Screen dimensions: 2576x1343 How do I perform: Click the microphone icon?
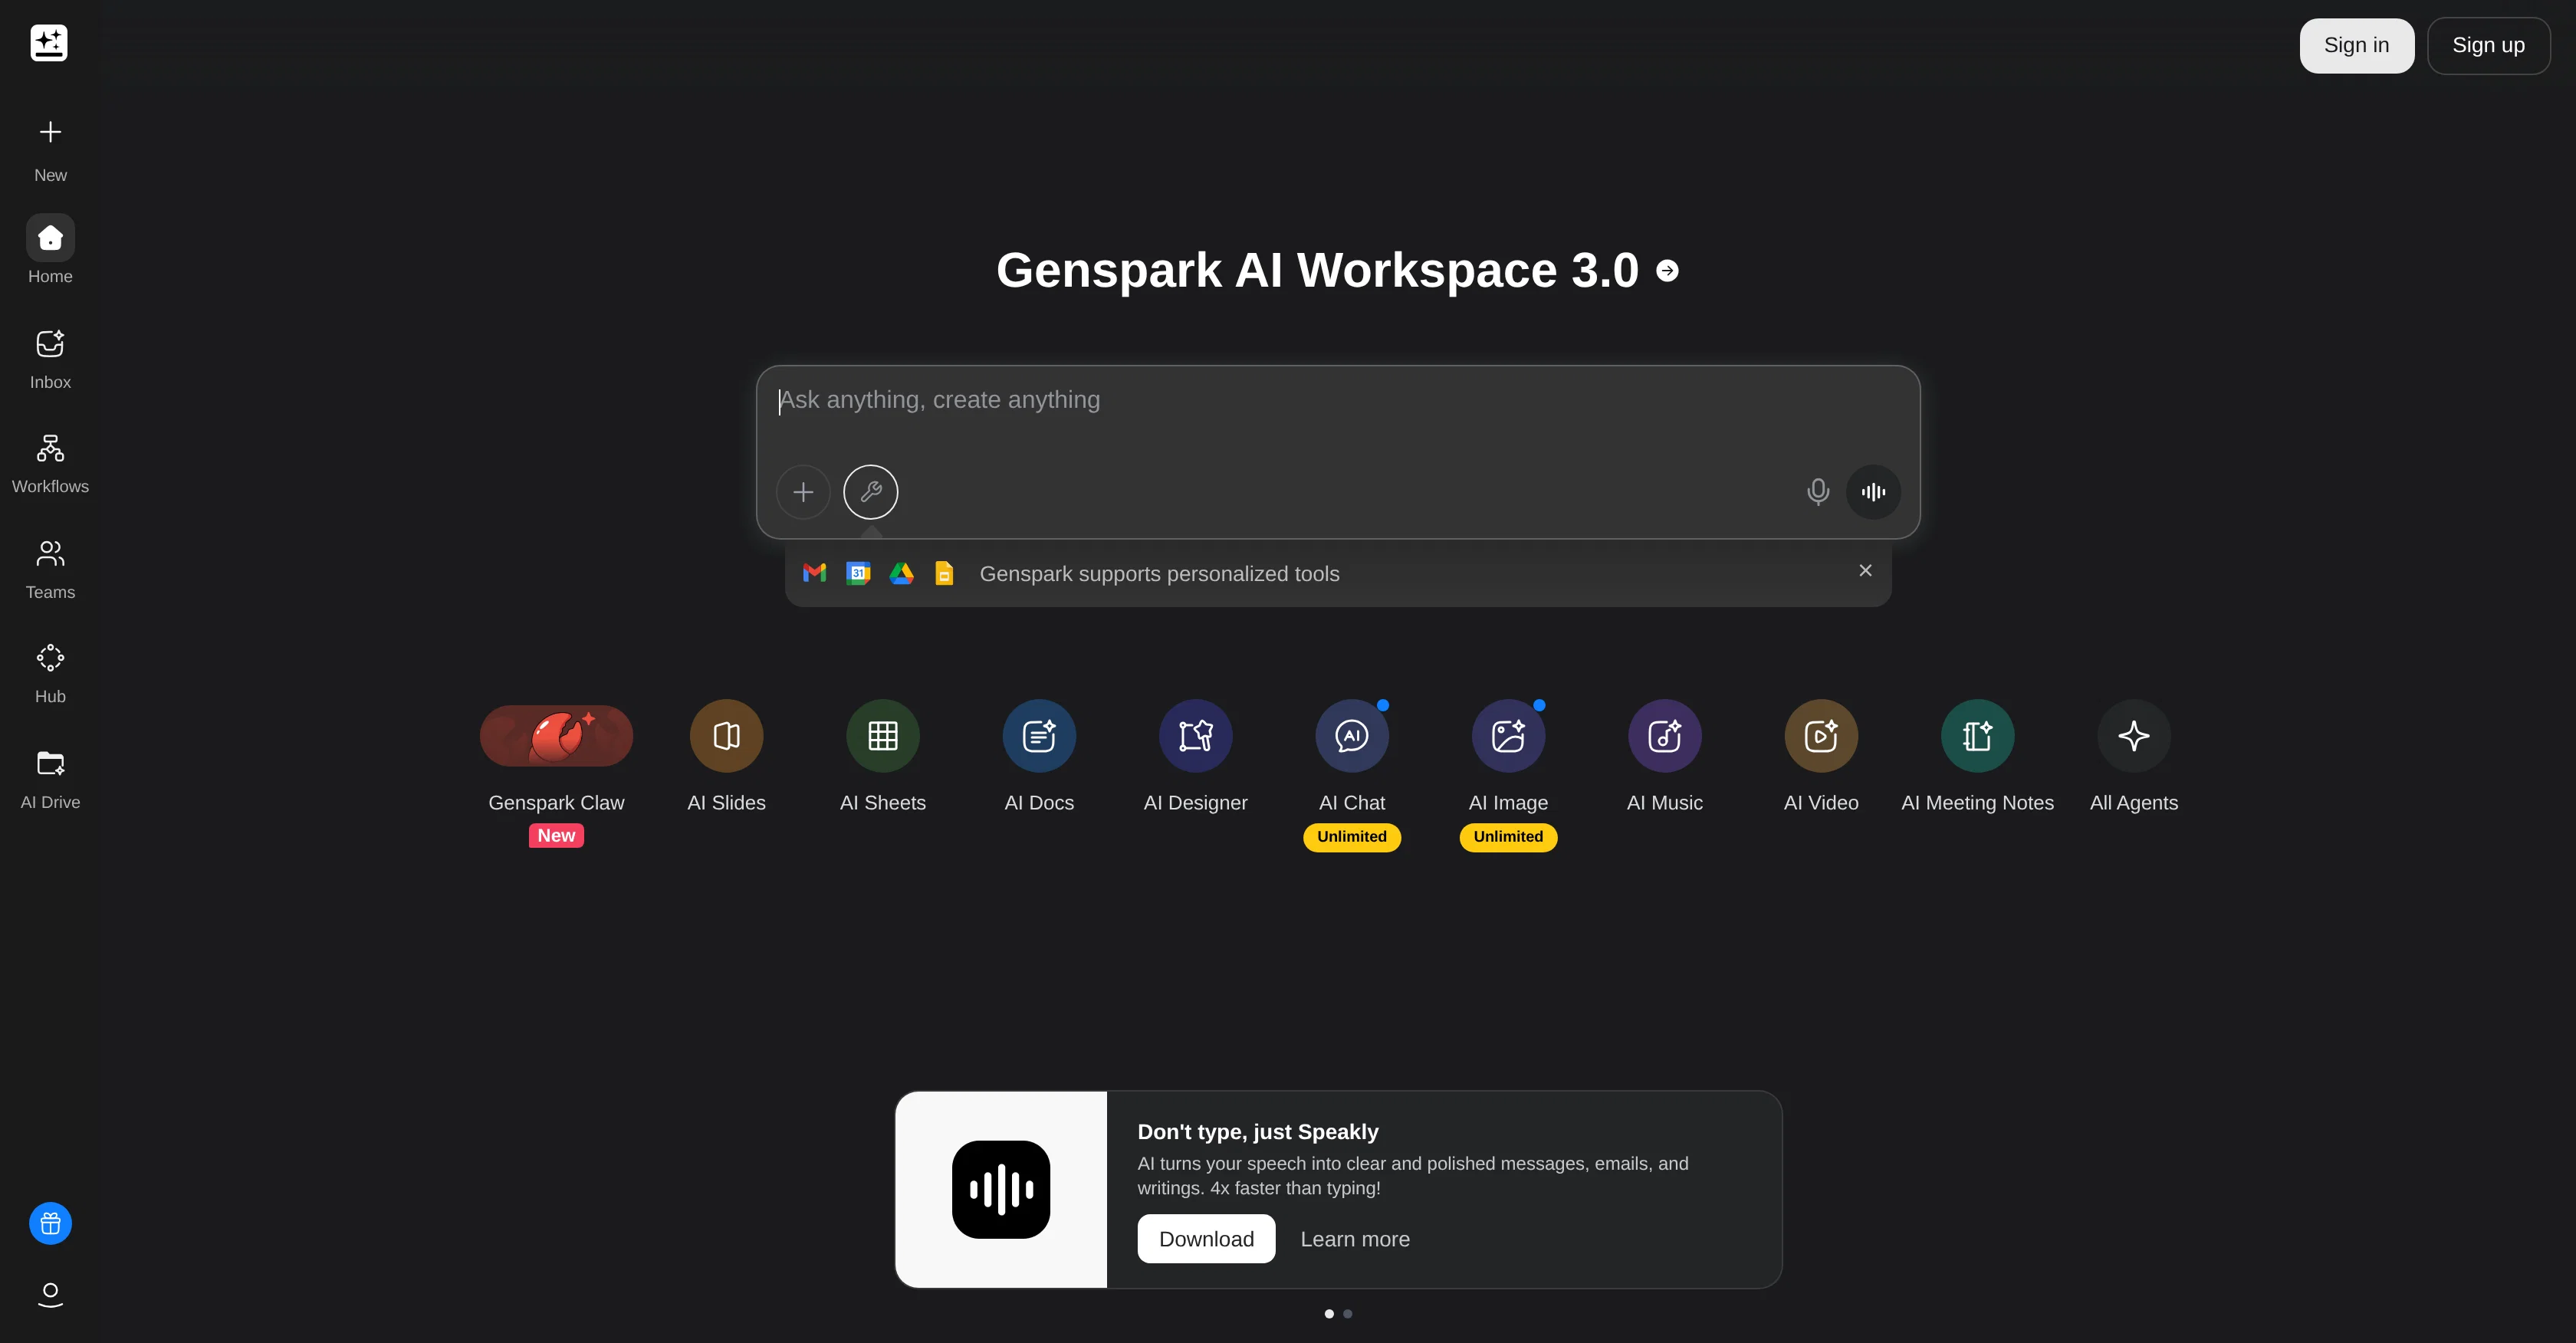tap(1818, 492)
